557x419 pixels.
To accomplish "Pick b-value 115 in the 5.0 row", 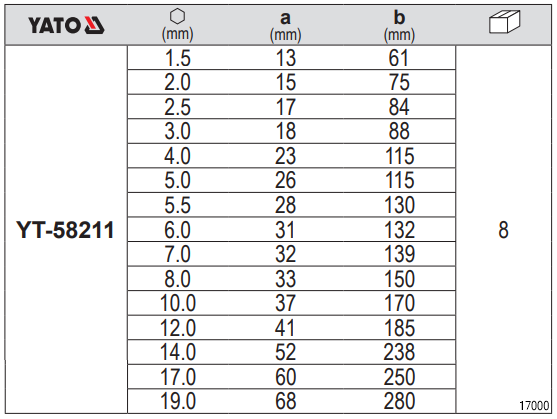I will (400, 181).
